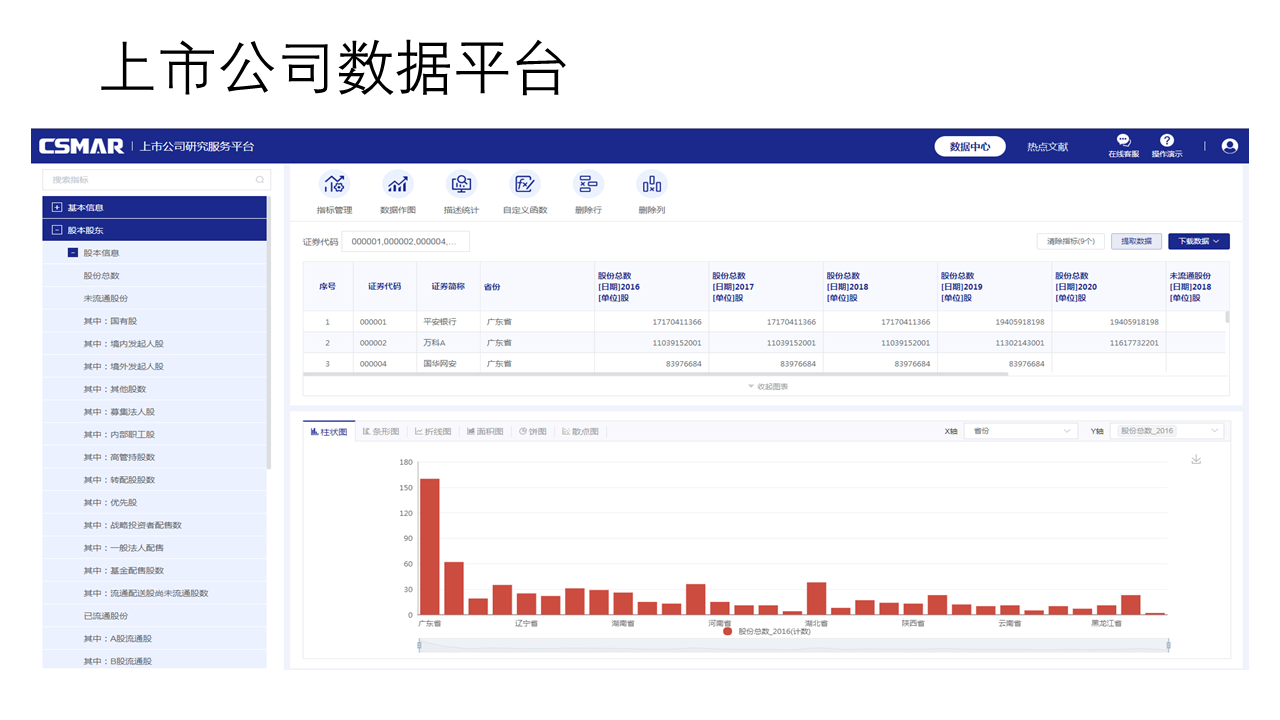Viewport: 1280px width, 720px height.
Task: Select the 数据作图 icon
Action: pyautogui.click(x=398, y=192)
